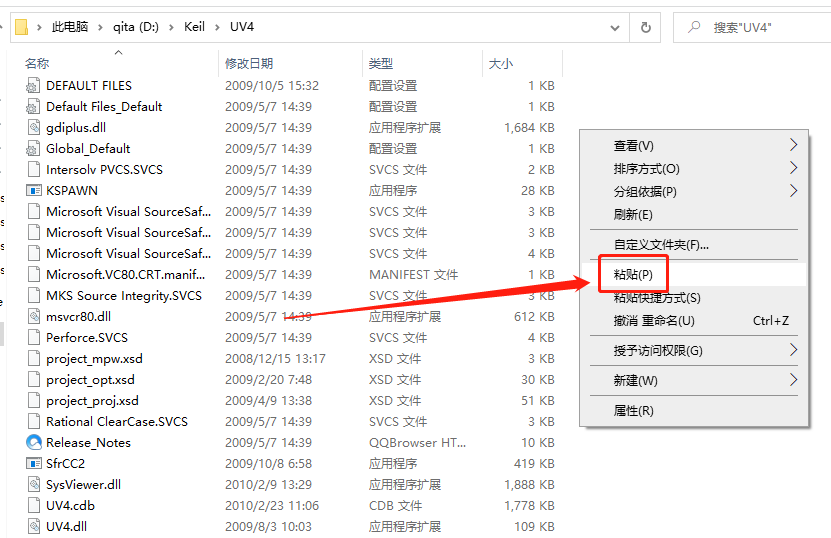Screen dimensions: 831x538
Task: Choose 自定义文件夹(F)... menu entry
Action: tap(695, 244)
